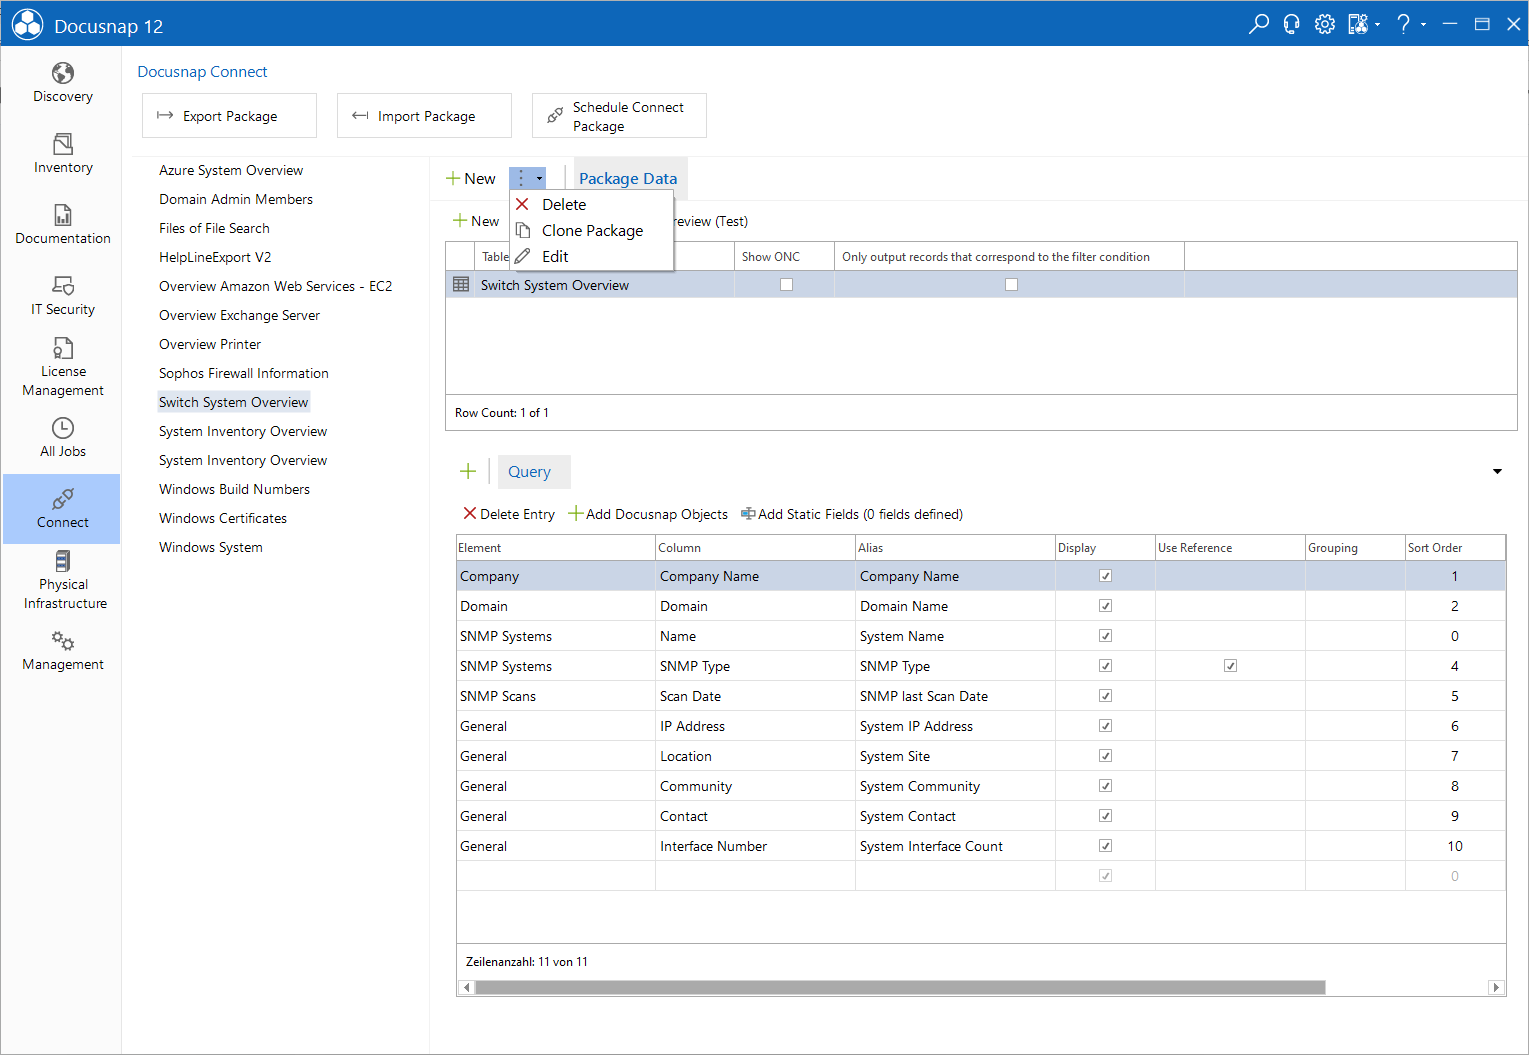Select Azure System Overview package
This screenshot has width=1529, height=1055.
tap(231, 170)
